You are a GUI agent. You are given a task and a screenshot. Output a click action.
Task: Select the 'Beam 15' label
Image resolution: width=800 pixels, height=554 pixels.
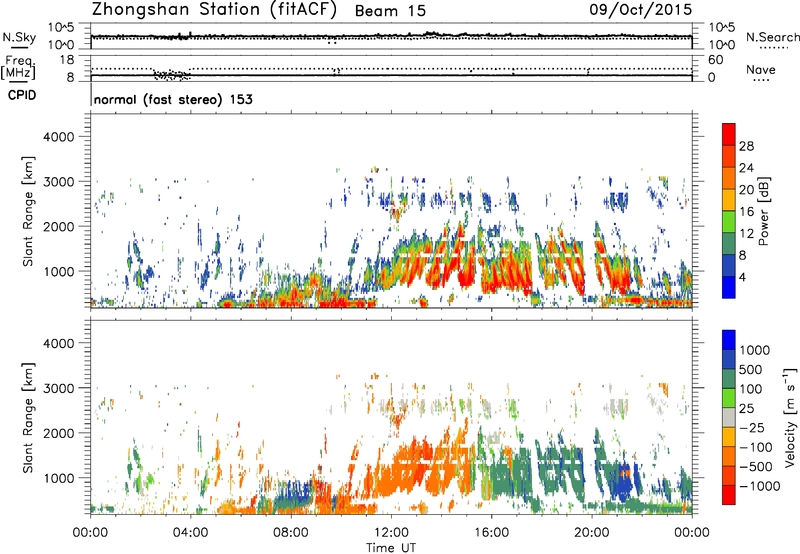tap(390, 11)
